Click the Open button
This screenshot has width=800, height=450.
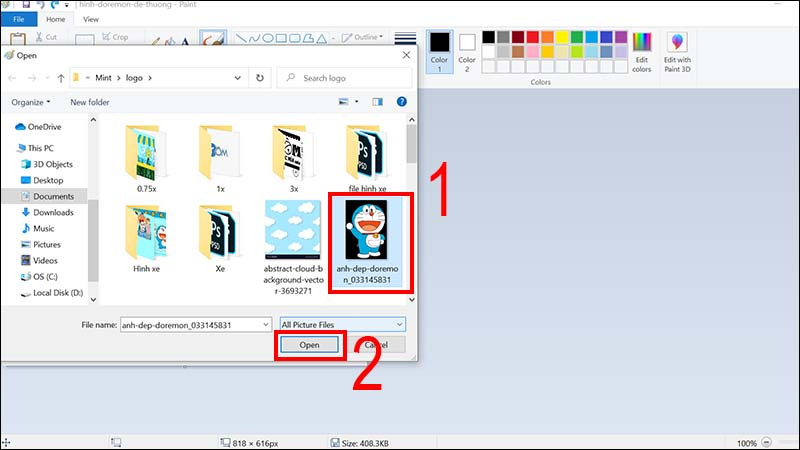309,345
